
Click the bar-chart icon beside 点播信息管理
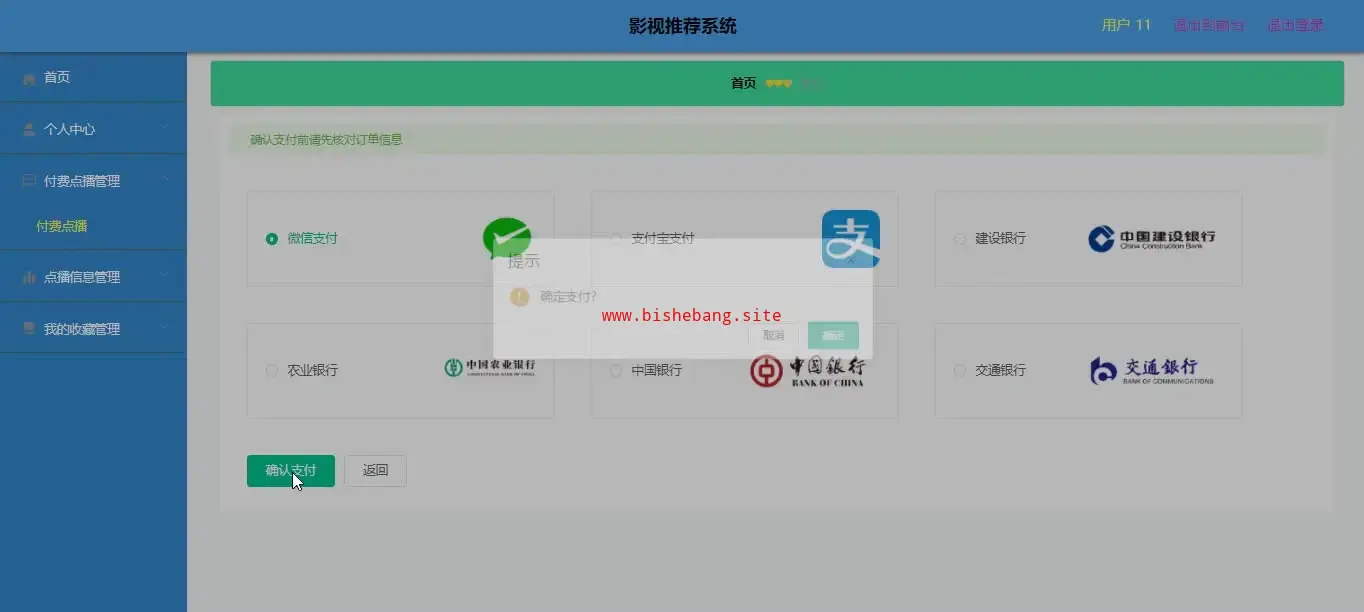click(x=29, y=277)
